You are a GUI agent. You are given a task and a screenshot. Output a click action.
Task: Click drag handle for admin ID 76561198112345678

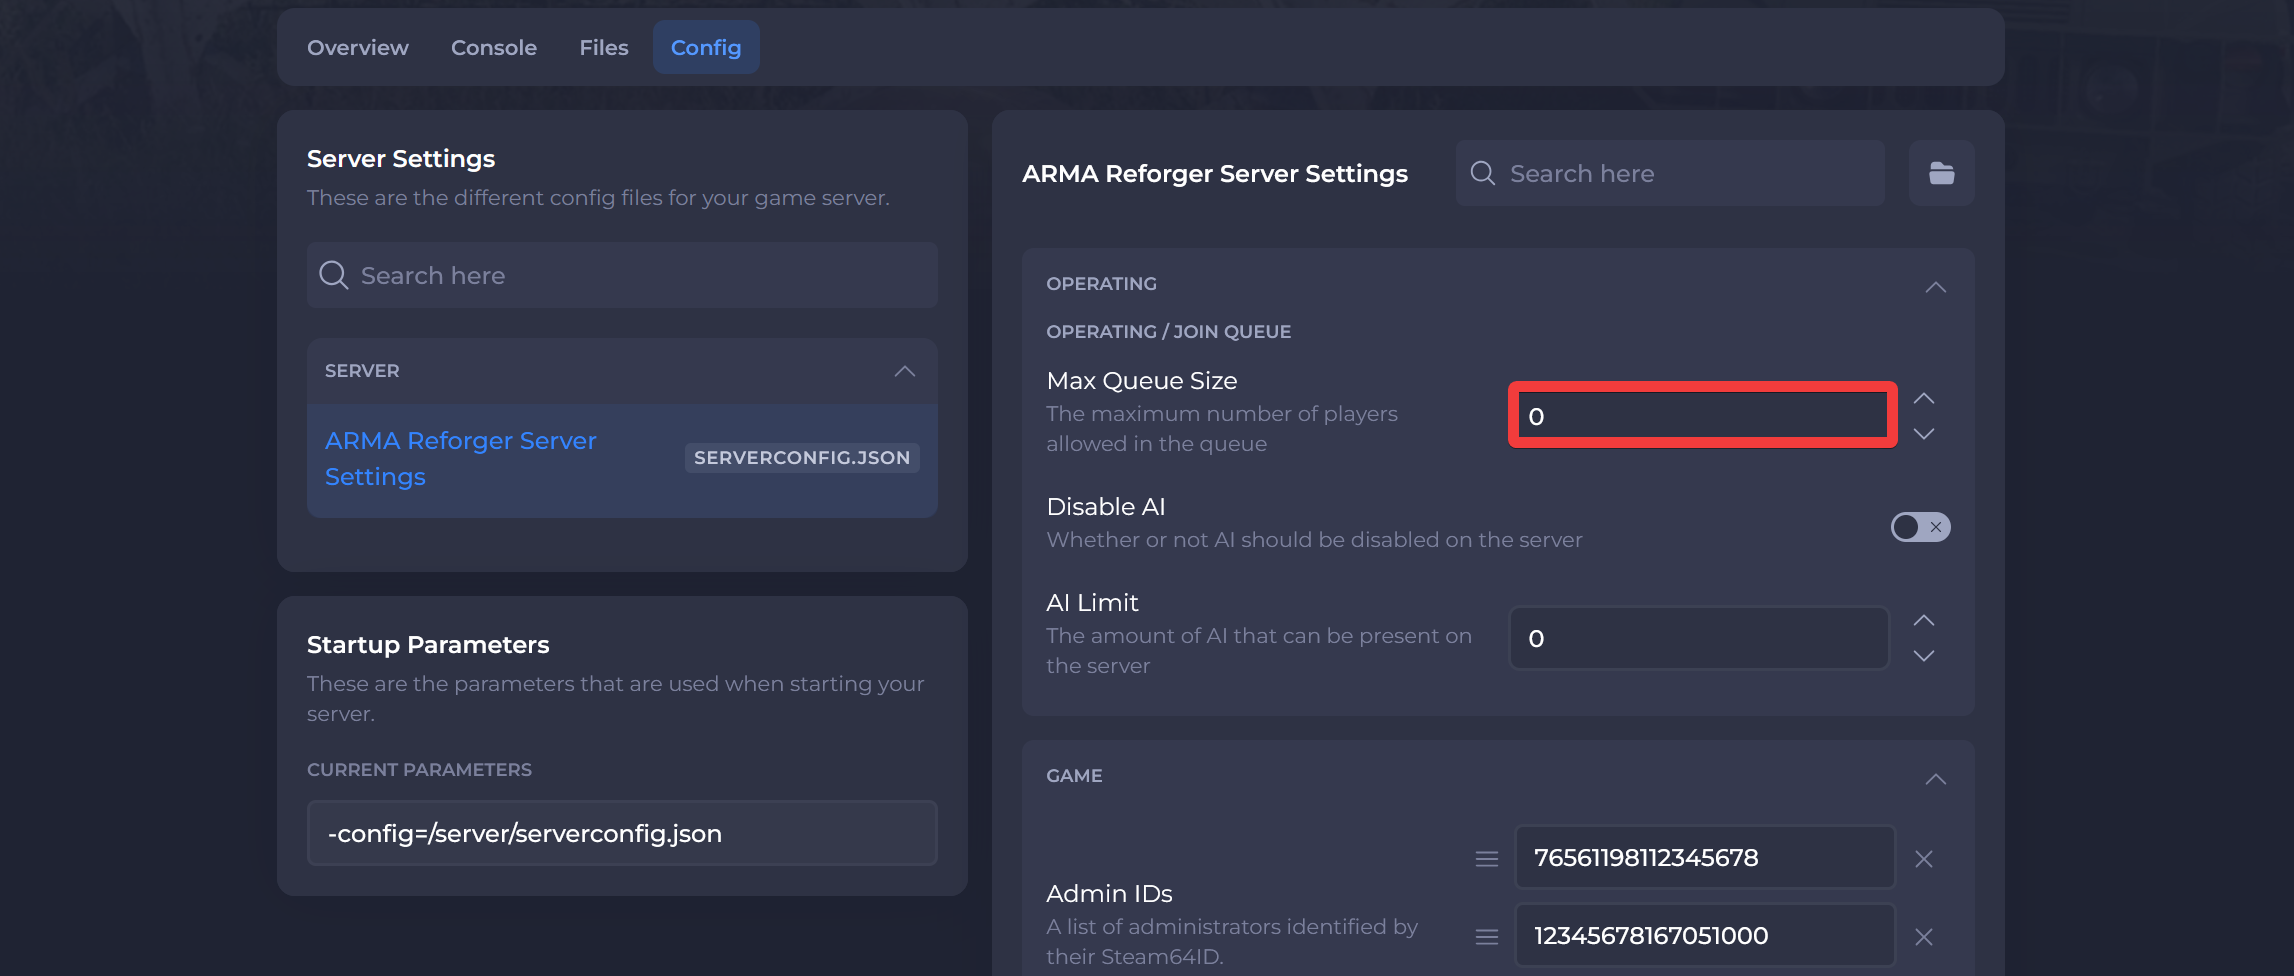tap(1487, 858)
